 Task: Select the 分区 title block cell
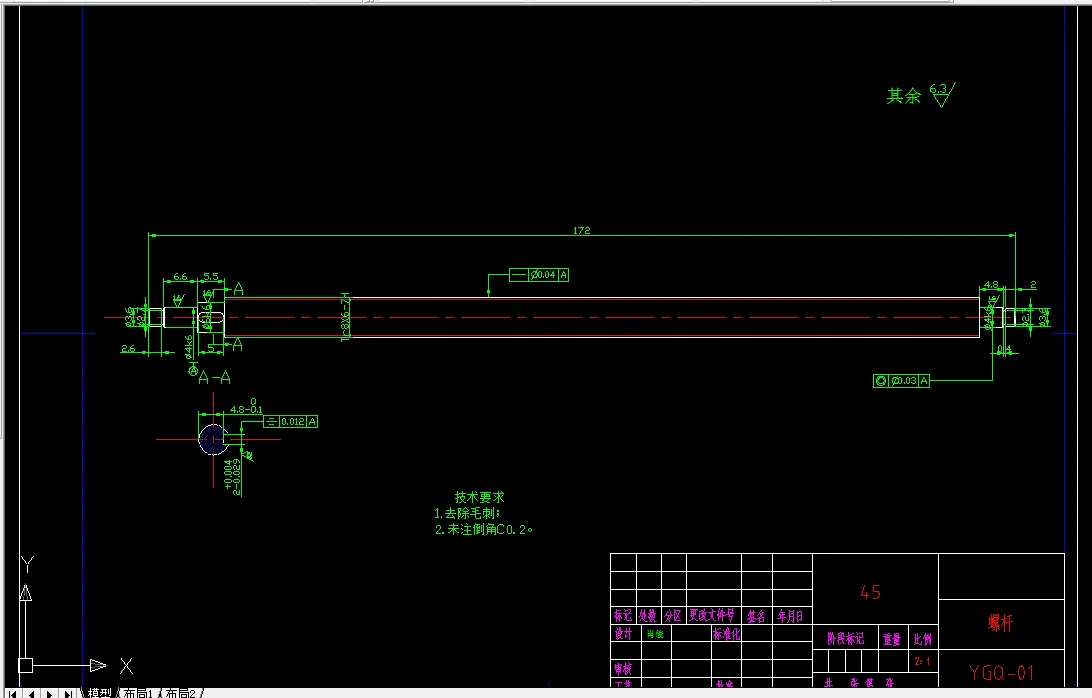[673, 616]
